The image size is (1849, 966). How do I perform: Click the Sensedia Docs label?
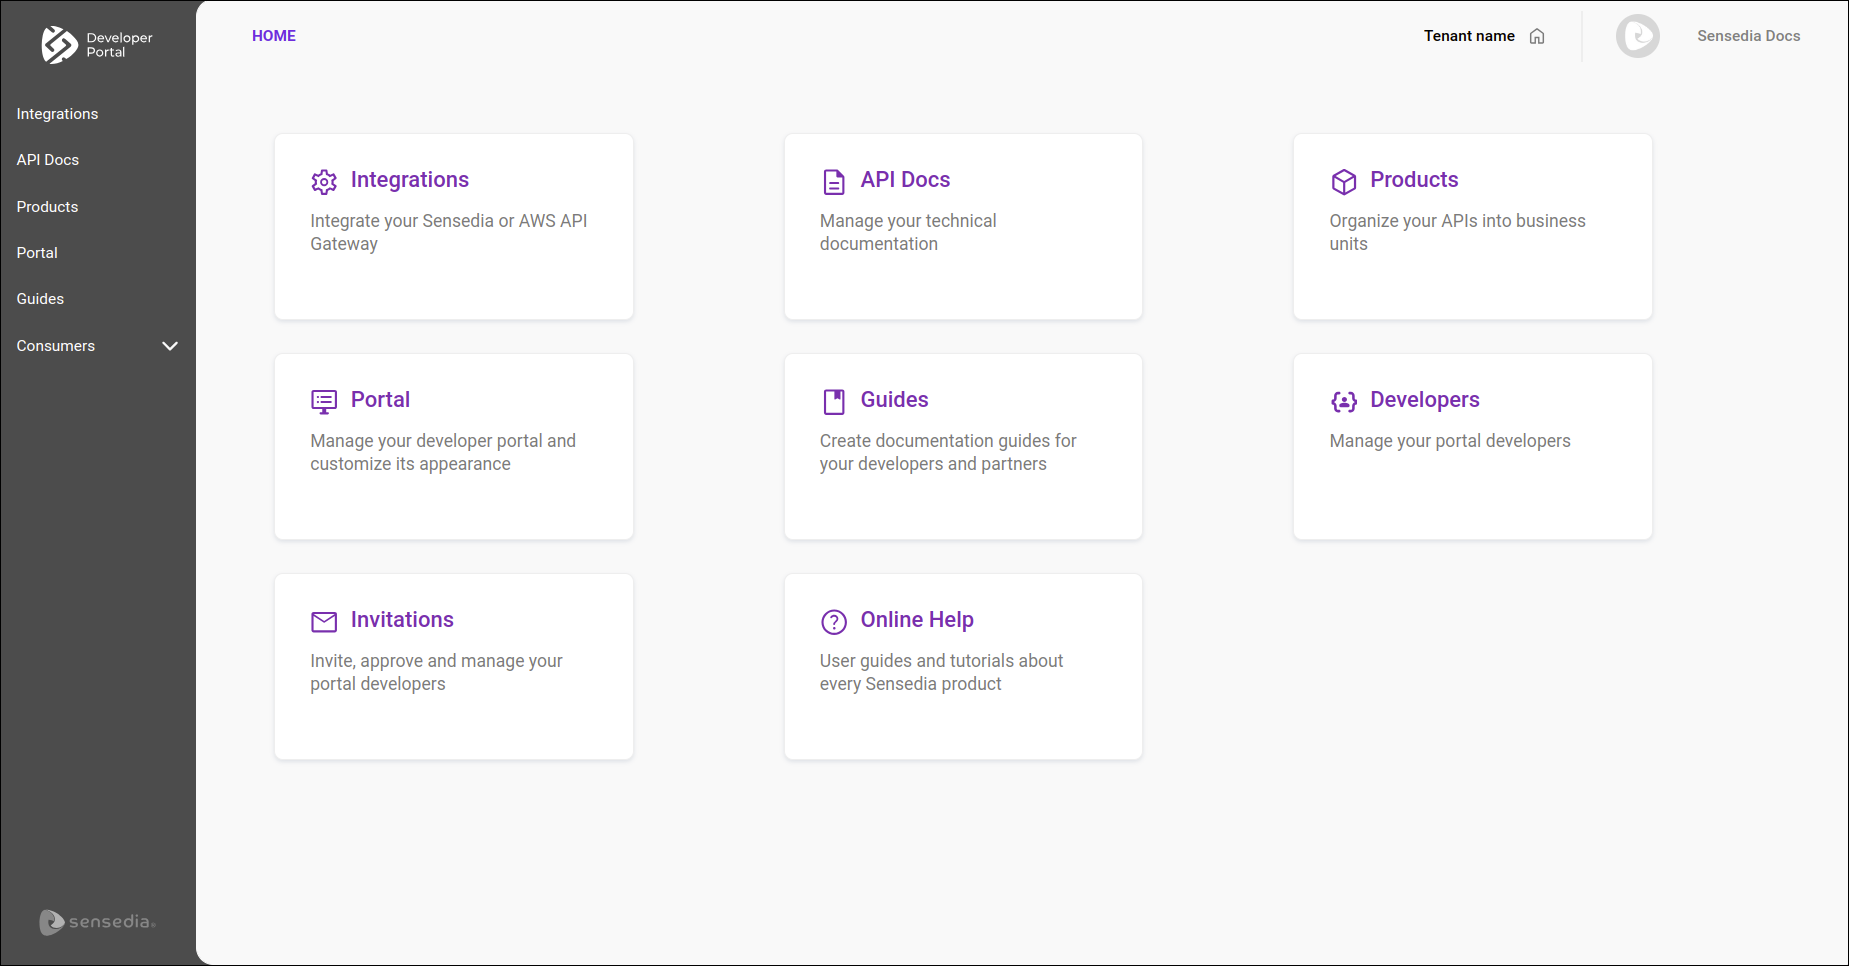pos(1747,36)
